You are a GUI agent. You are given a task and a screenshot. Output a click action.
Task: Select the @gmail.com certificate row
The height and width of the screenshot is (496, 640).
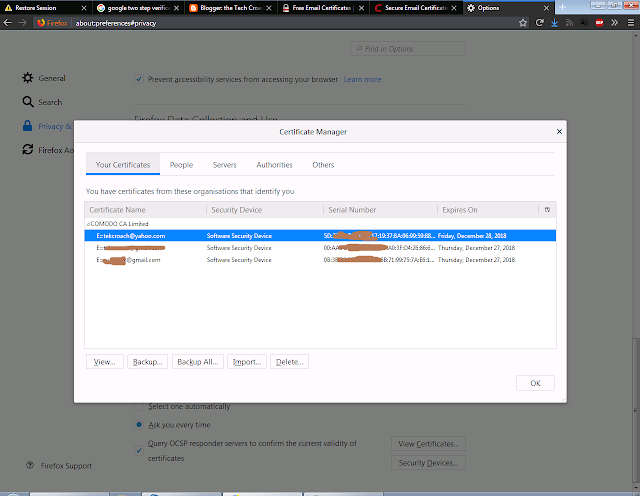click(x=320, y=260)
